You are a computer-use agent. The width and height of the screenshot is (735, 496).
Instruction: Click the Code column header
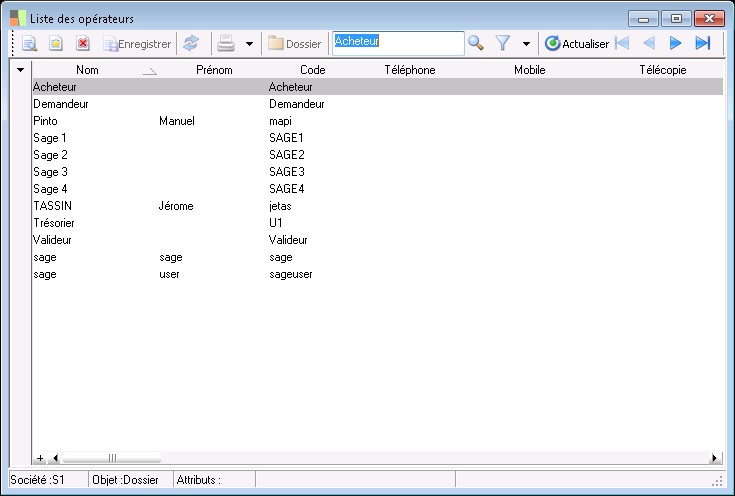312,70
